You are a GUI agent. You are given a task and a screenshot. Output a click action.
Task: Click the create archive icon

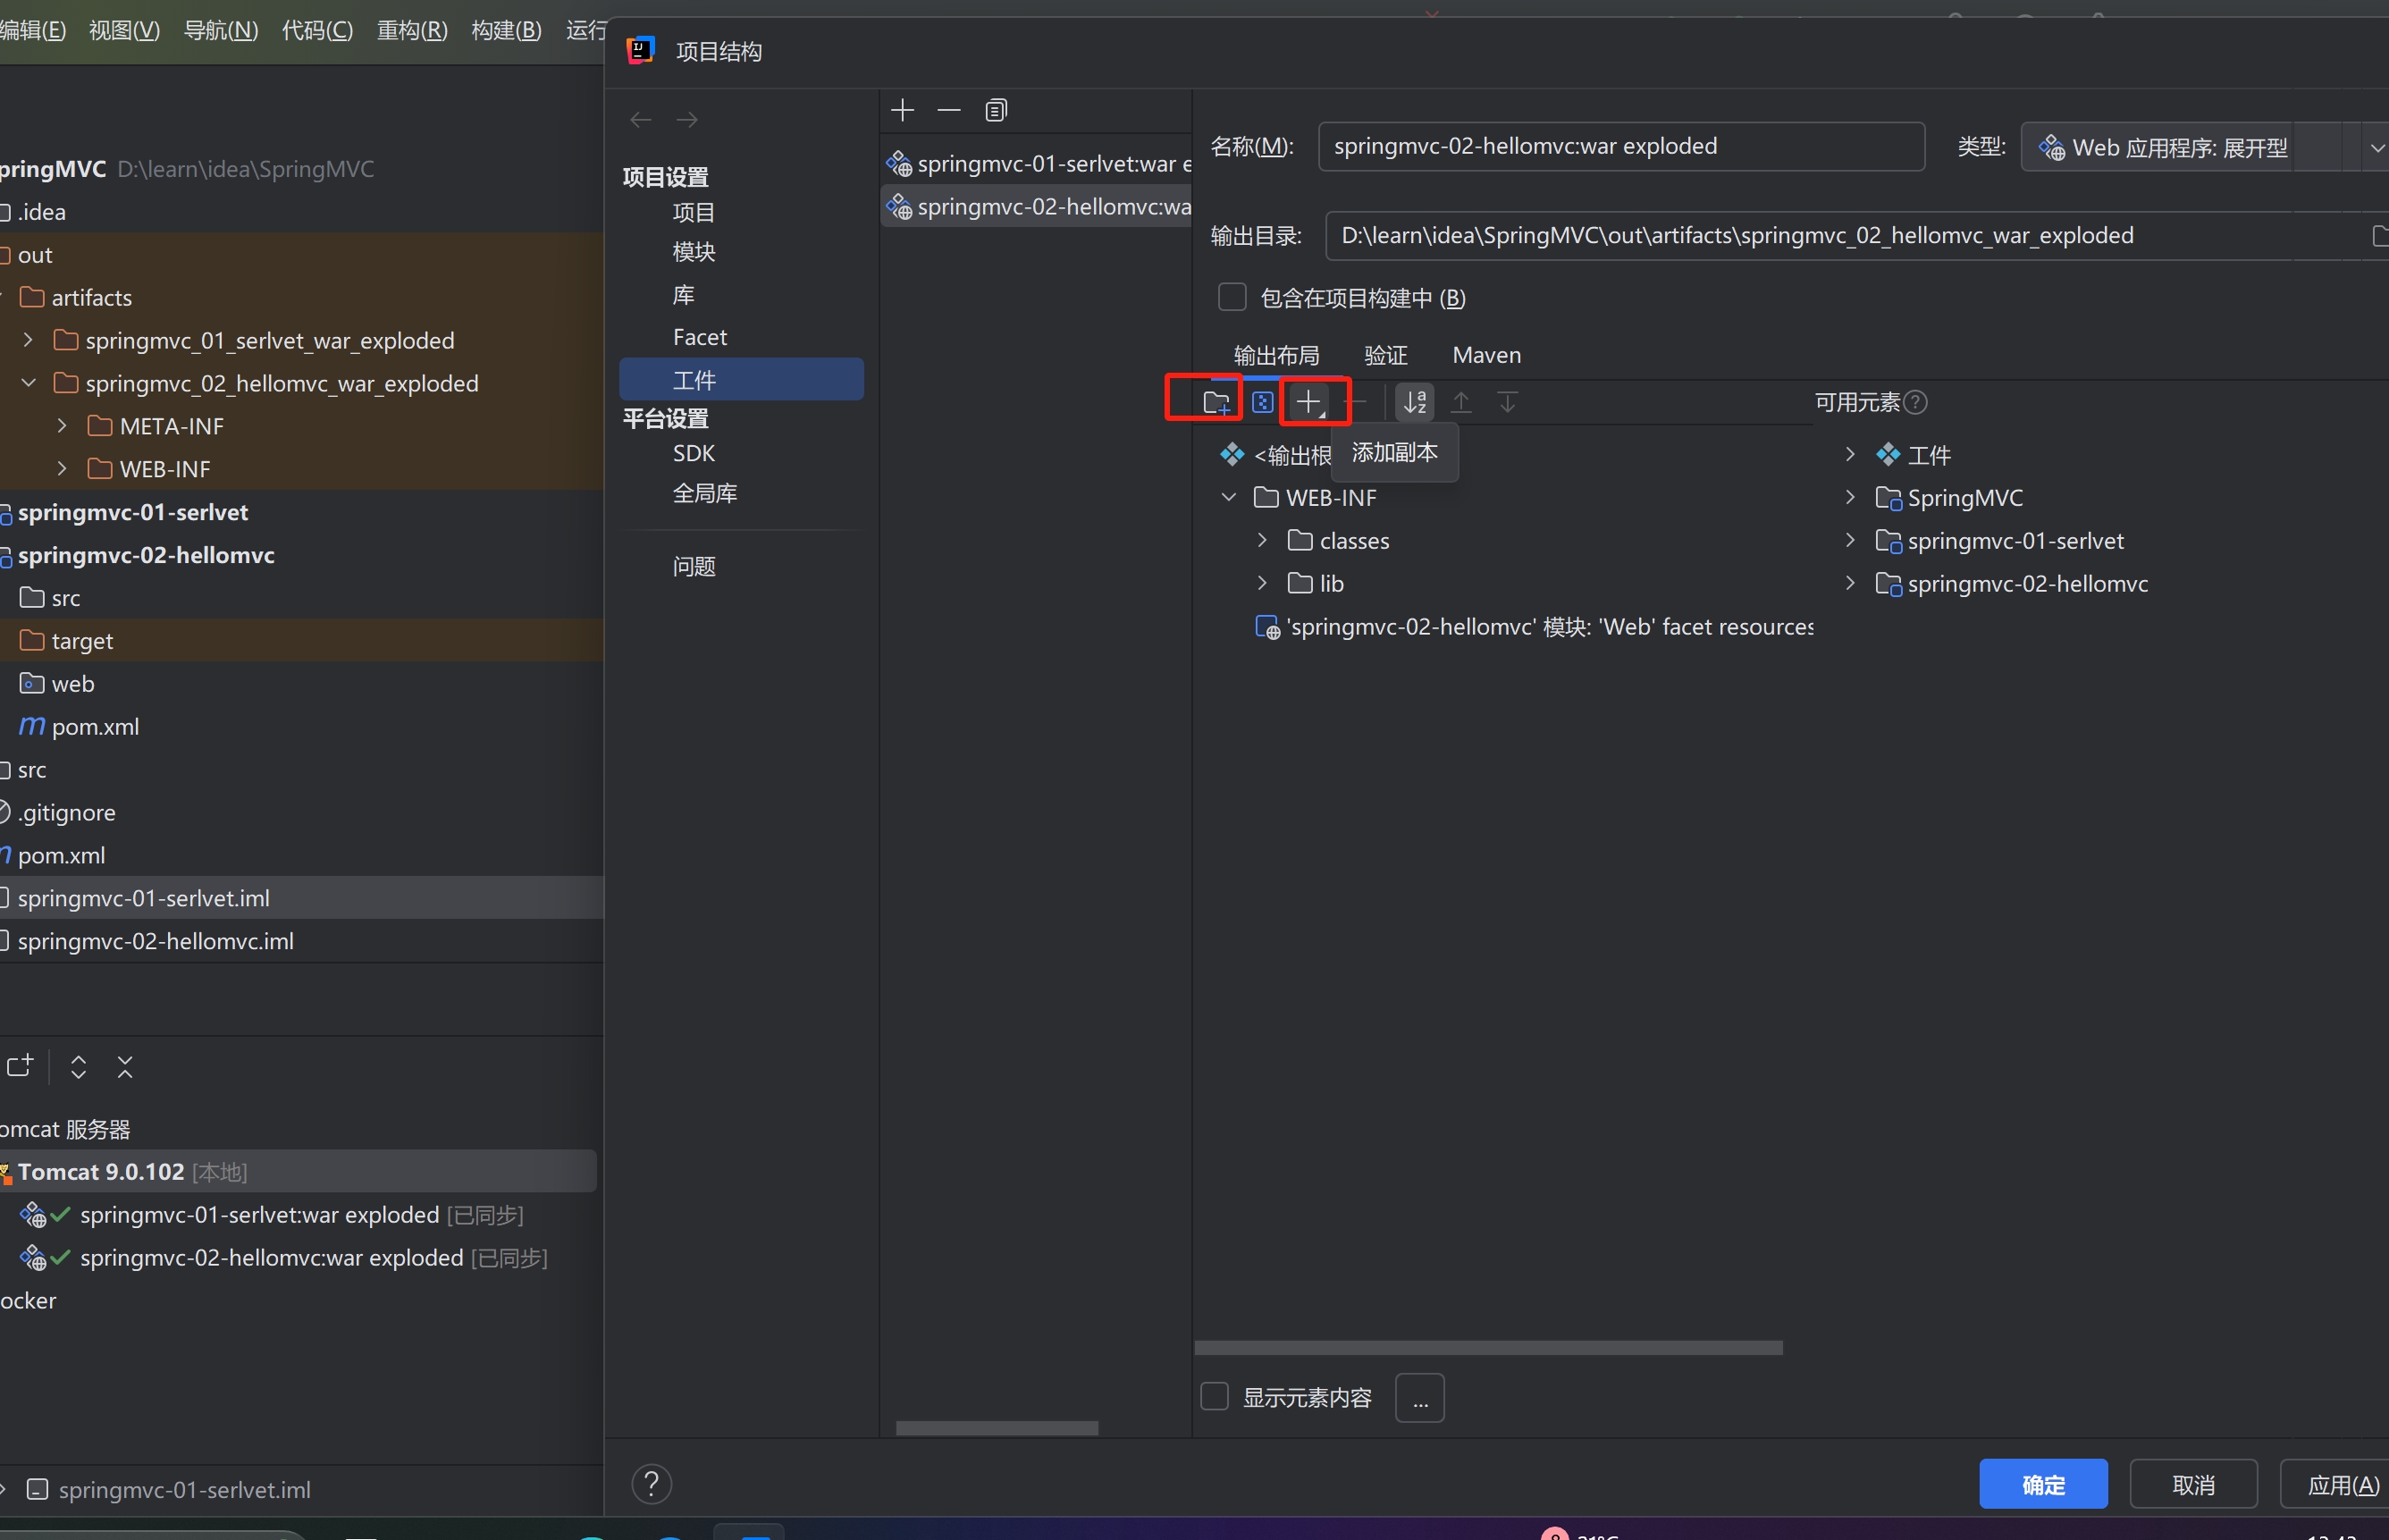pyautogui.click(x=1262, y=402)
